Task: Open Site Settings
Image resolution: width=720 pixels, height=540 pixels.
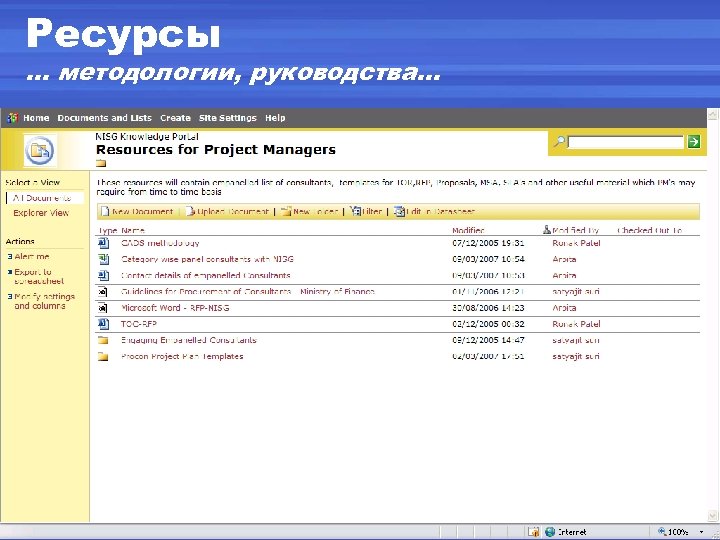Action: point(227,118)
